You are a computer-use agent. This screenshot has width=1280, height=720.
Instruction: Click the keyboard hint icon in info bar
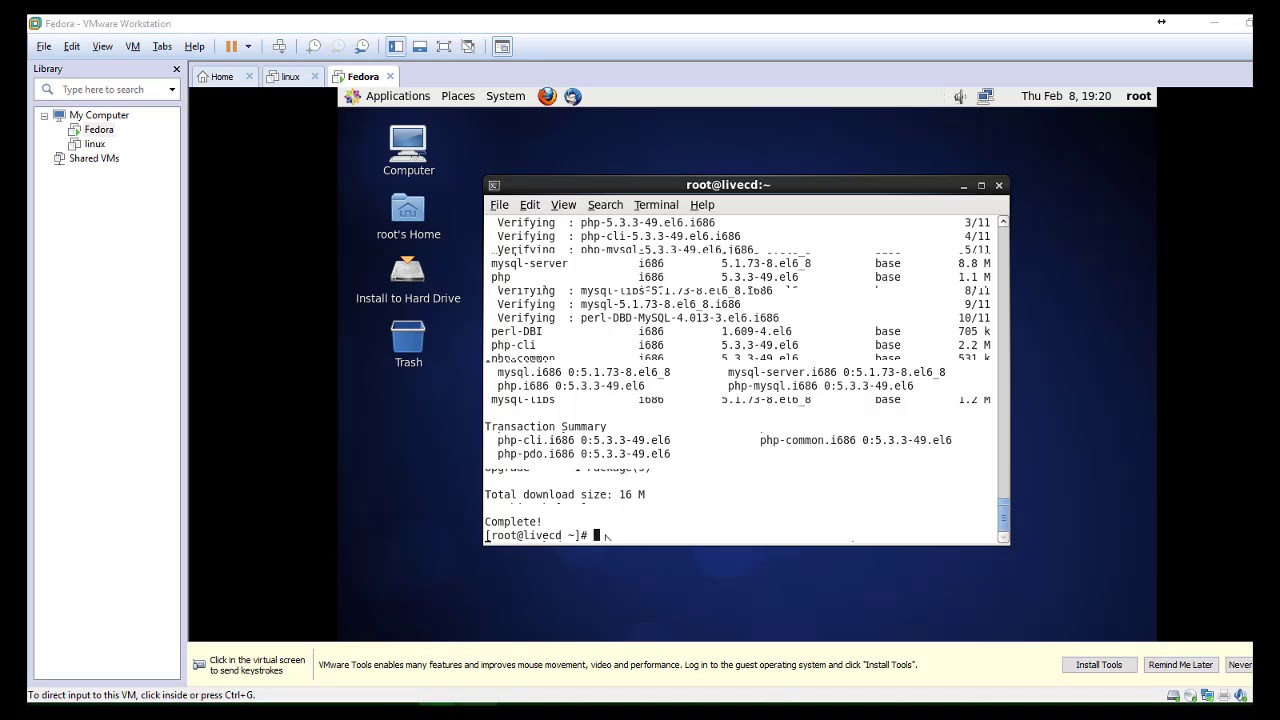[x=199, y=664]
